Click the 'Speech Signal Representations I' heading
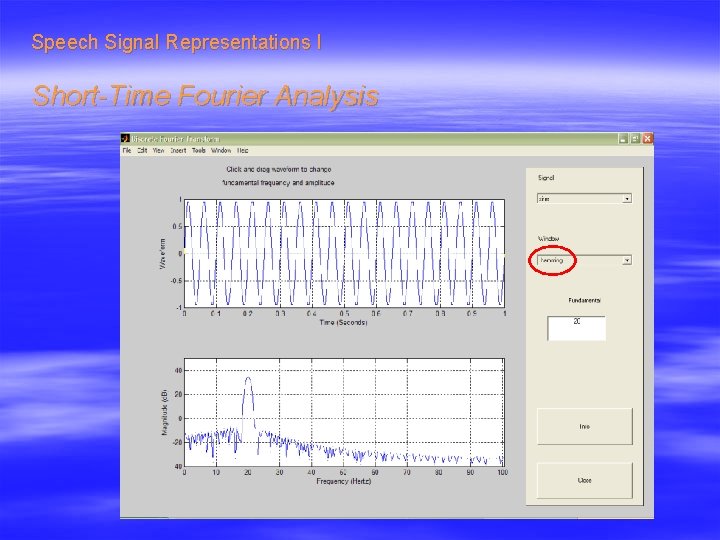Viewport: 720px width, 540px height. pos(176,42)
